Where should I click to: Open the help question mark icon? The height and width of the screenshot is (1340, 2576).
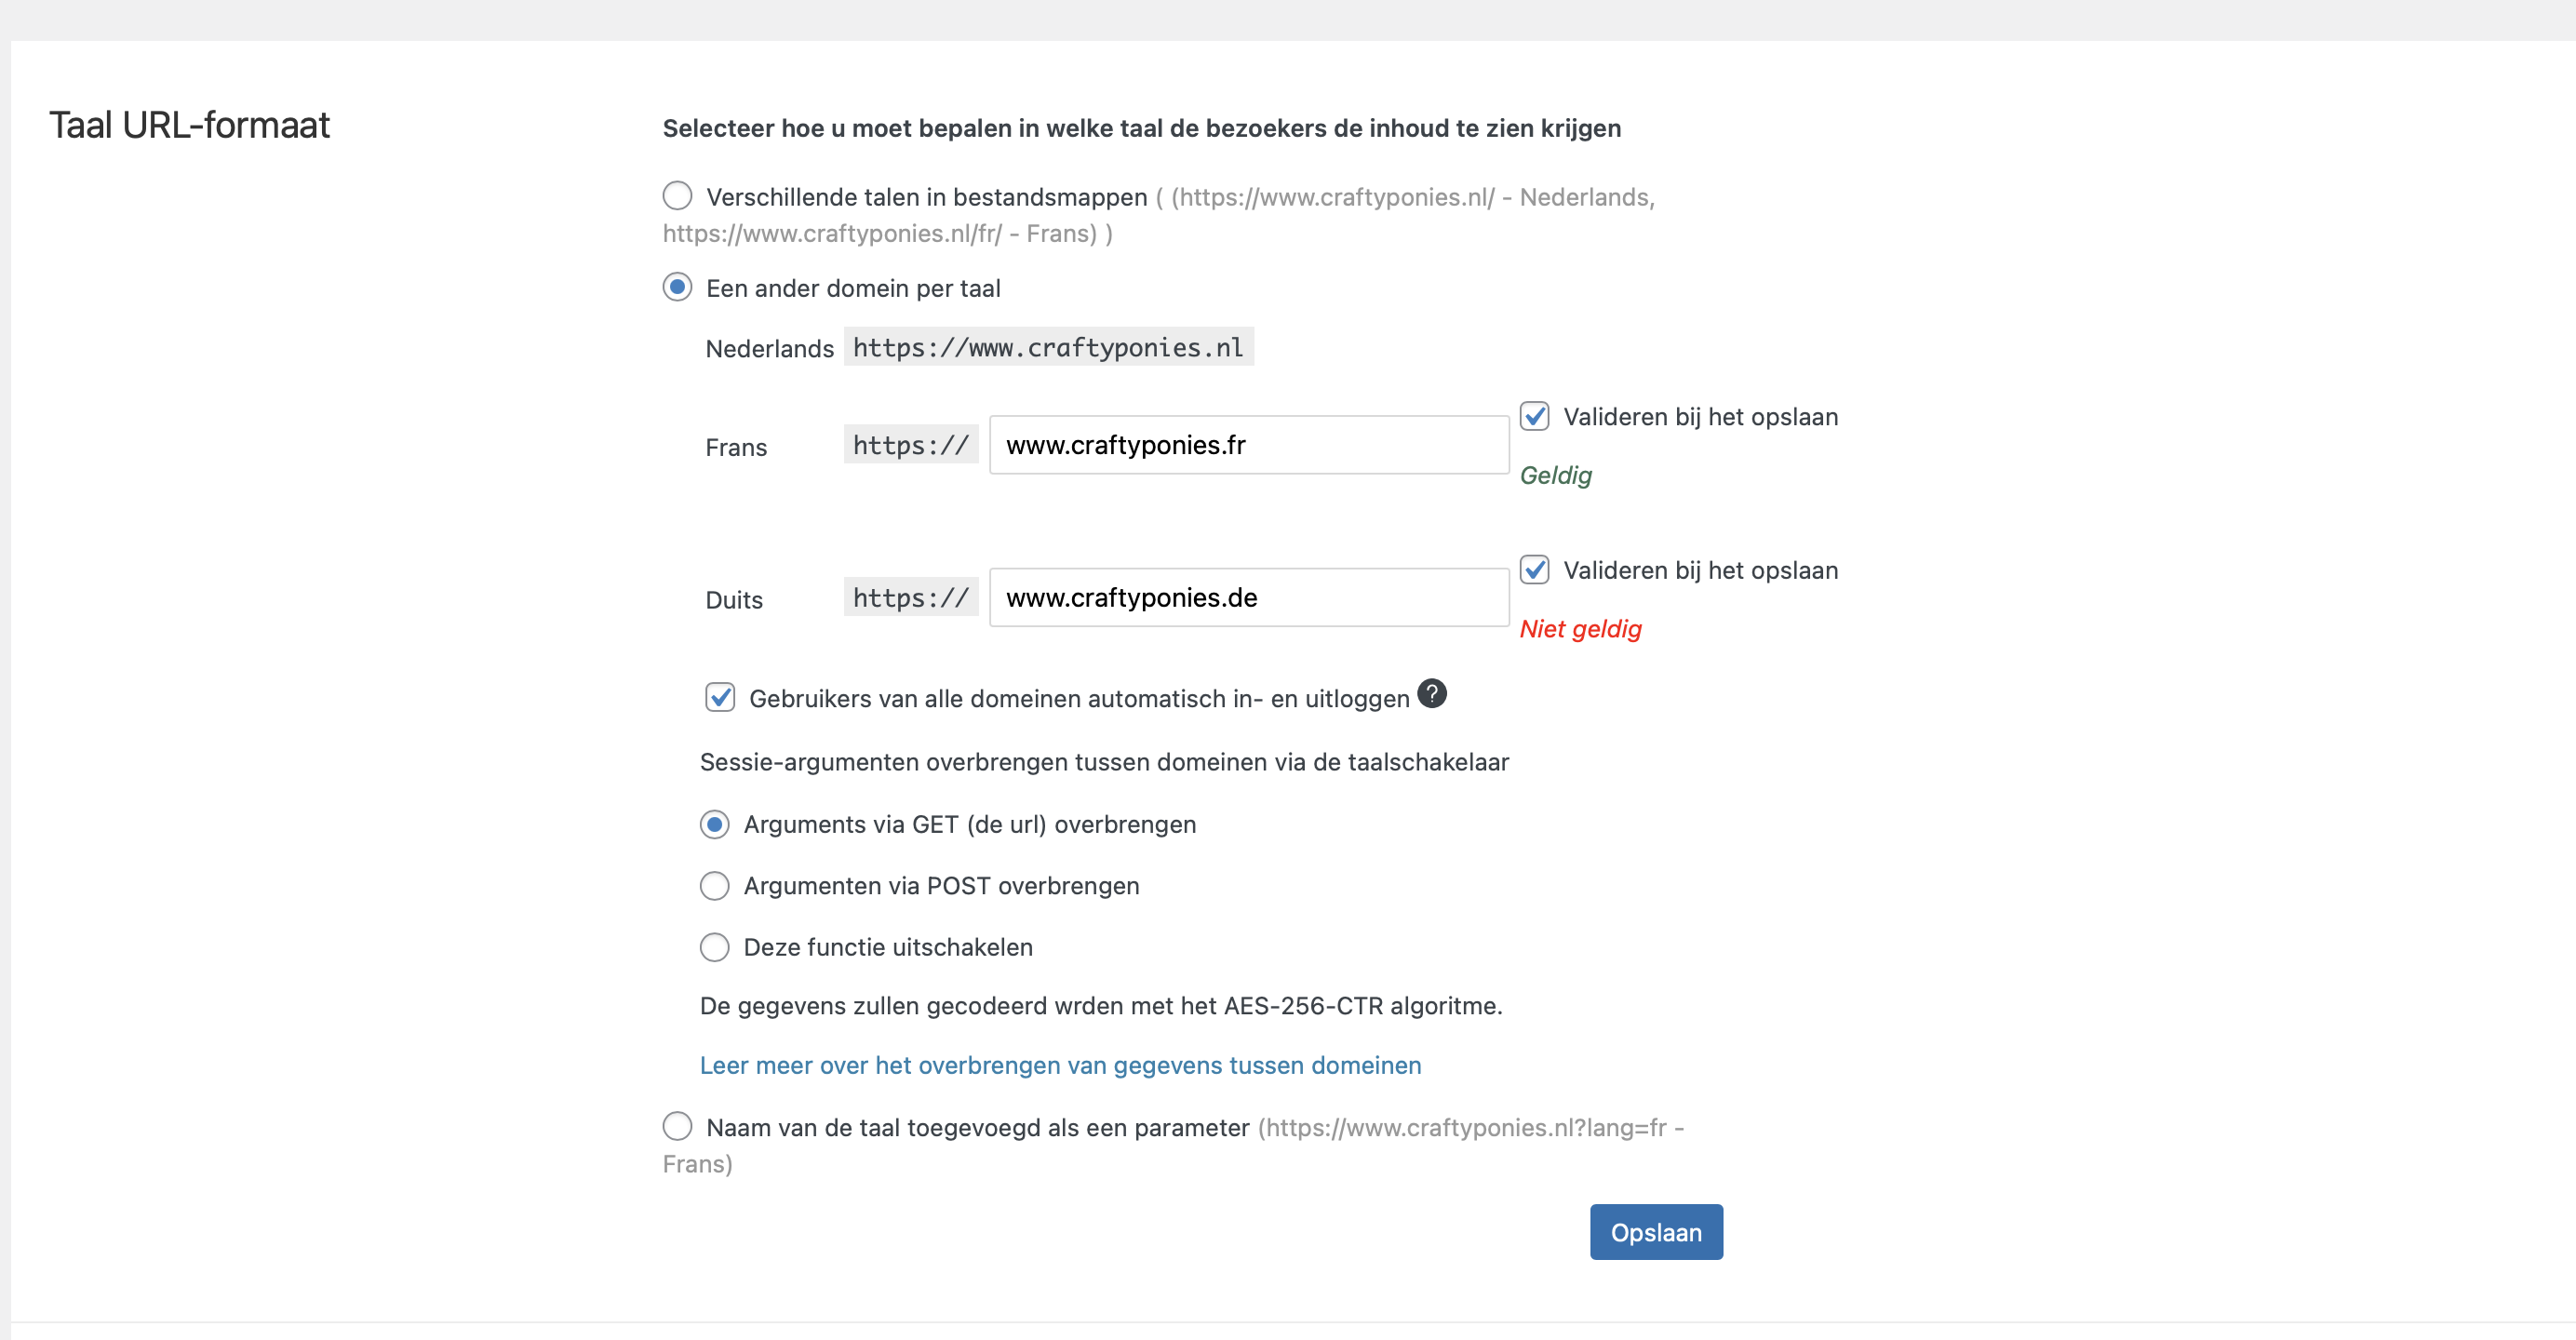click(x=1431, y=693)
